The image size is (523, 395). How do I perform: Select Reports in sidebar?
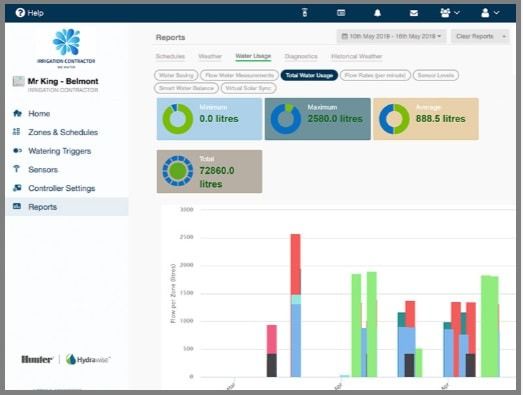[x=67, y=207]
